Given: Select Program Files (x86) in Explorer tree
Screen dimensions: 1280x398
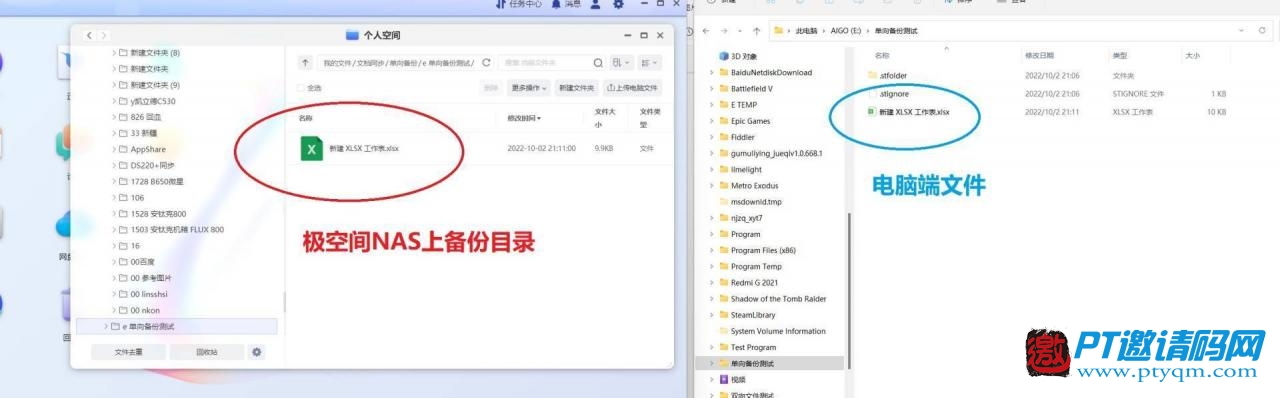Looking at the screenshot, I should pyautogui.click(x=763, y=250).
